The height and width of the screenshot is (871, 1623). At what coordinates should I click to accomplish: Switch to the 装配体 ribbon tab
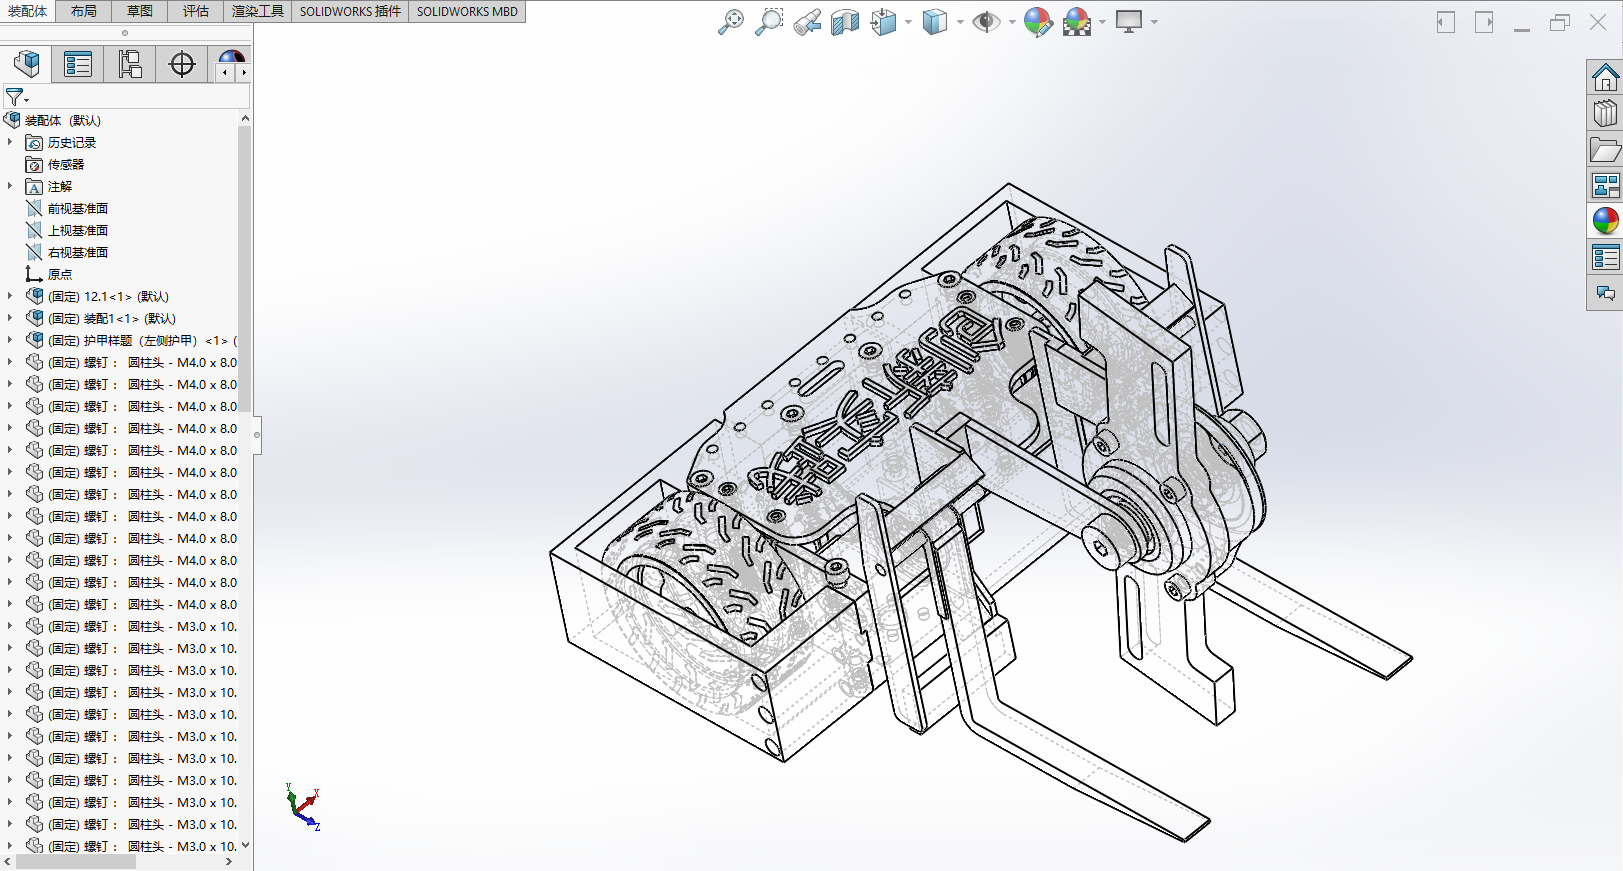28,11
